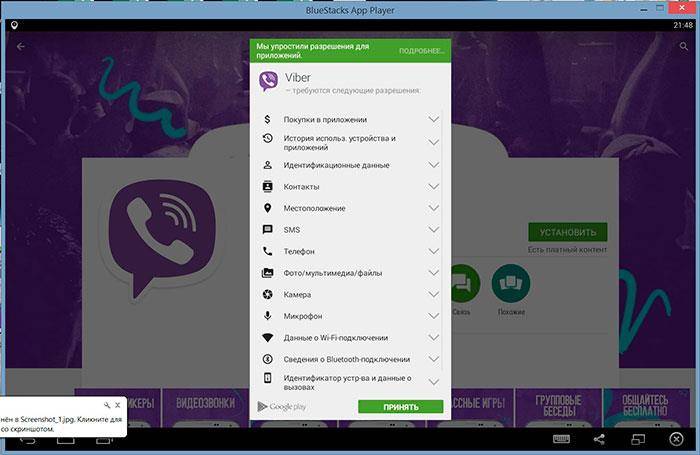Click the 21:48 clock in the status bar
700x455 pixels.
coord(683,25)
